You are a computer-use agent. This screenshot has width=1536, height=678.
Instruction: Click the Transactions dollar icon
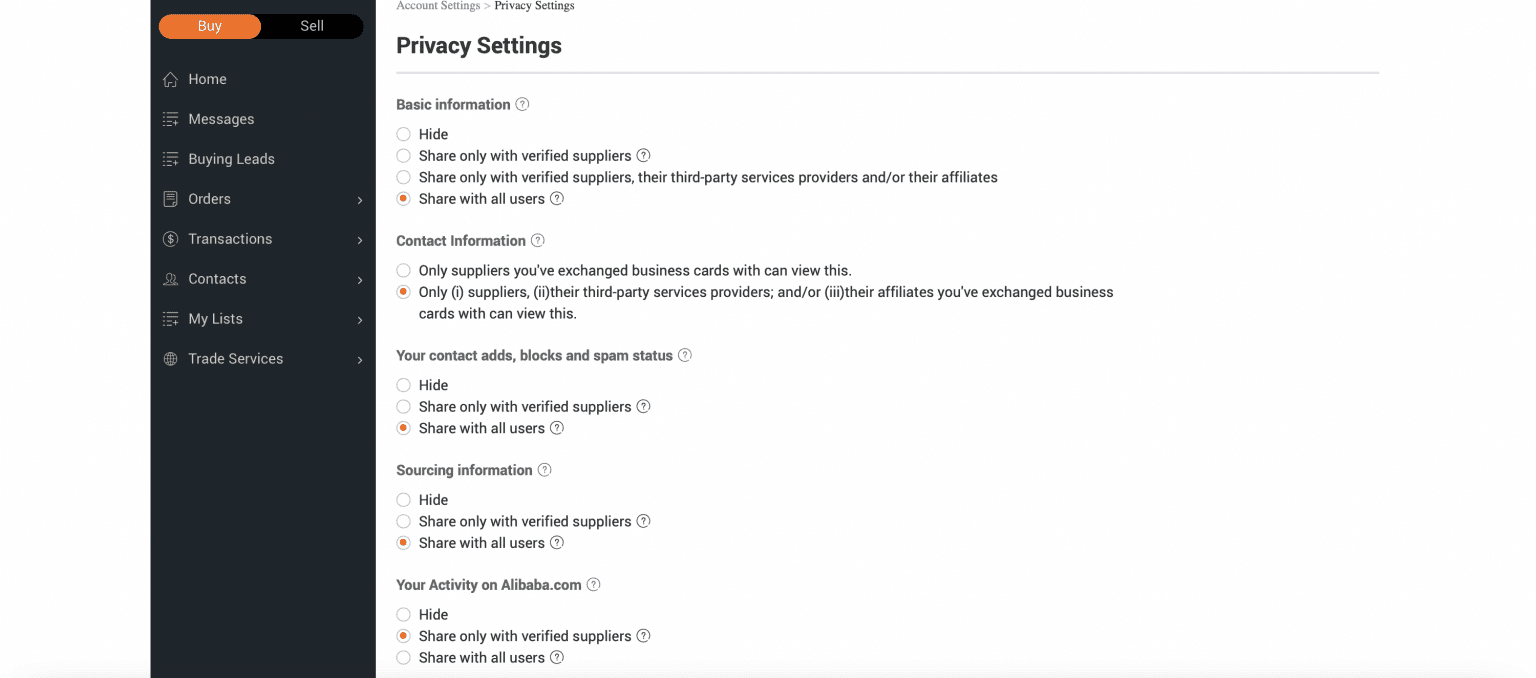[x=170, y=240]
